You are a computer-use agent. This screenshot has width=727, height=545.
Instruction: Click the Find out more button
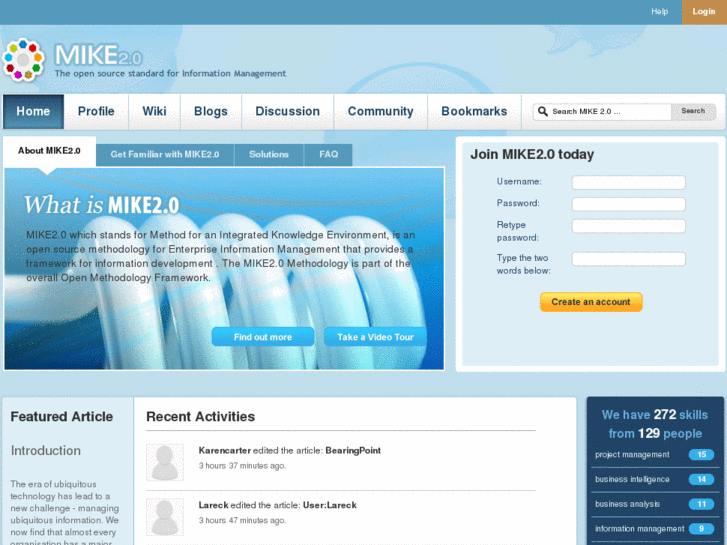pyautogui.click(x=263, y=337)
